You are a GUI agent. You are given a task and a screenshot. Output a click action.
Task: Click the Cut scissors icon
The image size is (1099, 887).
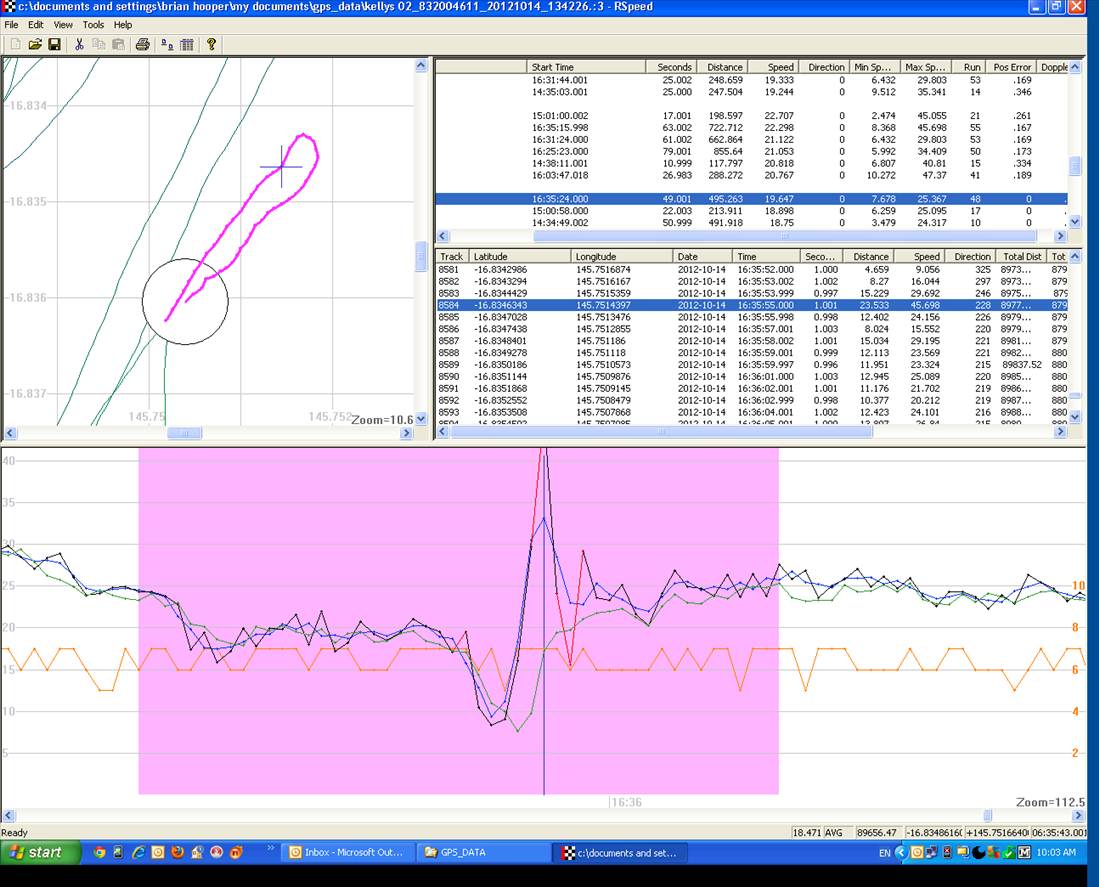[79, 44]
